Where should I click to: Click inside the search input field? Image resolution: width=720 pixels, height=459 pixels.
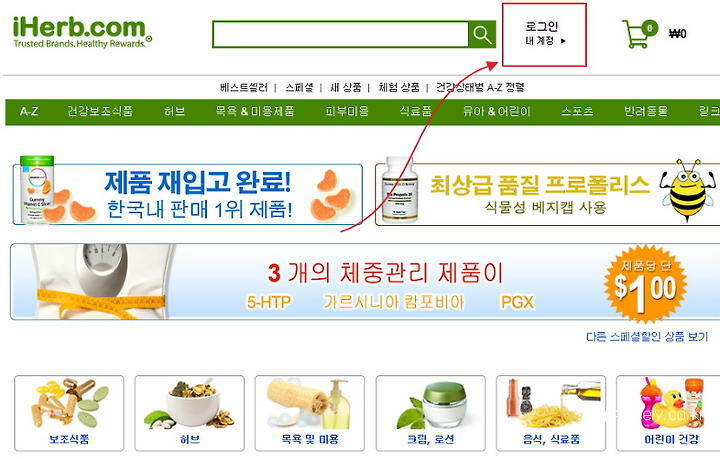click(x=340, y=34)
